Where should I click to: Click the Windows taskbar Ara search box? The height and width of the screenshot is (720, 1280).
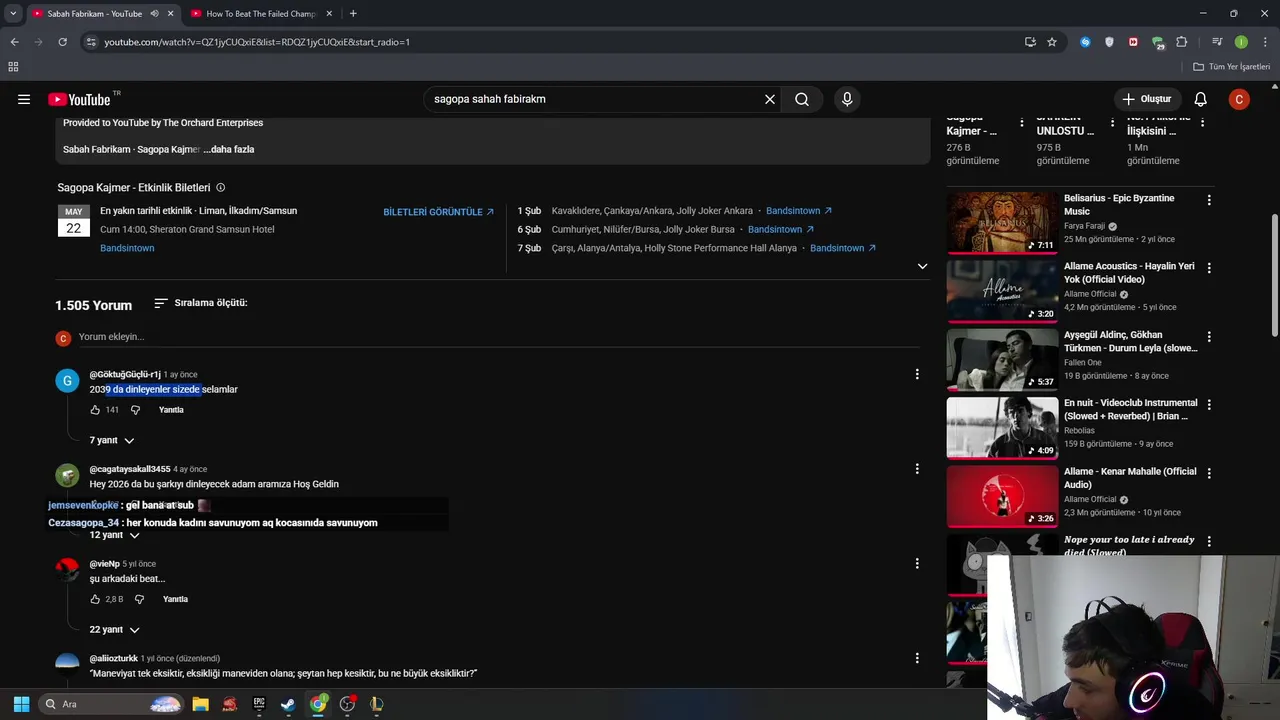(x=112, y=704)
